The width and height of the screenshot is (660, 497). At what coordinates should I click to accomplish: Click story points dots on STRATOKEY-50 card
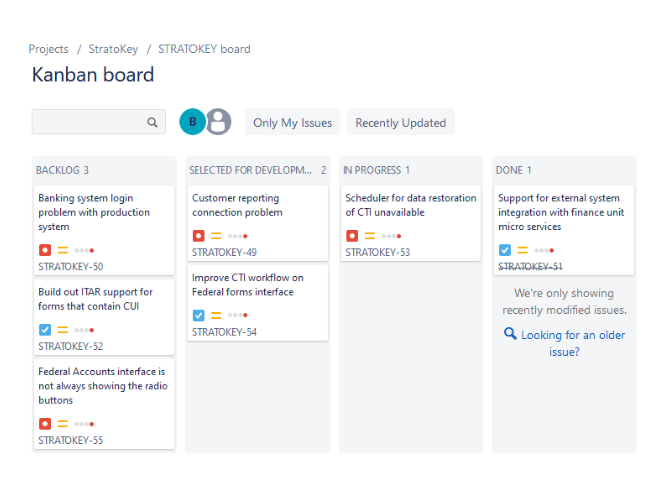tap(84, 250)
